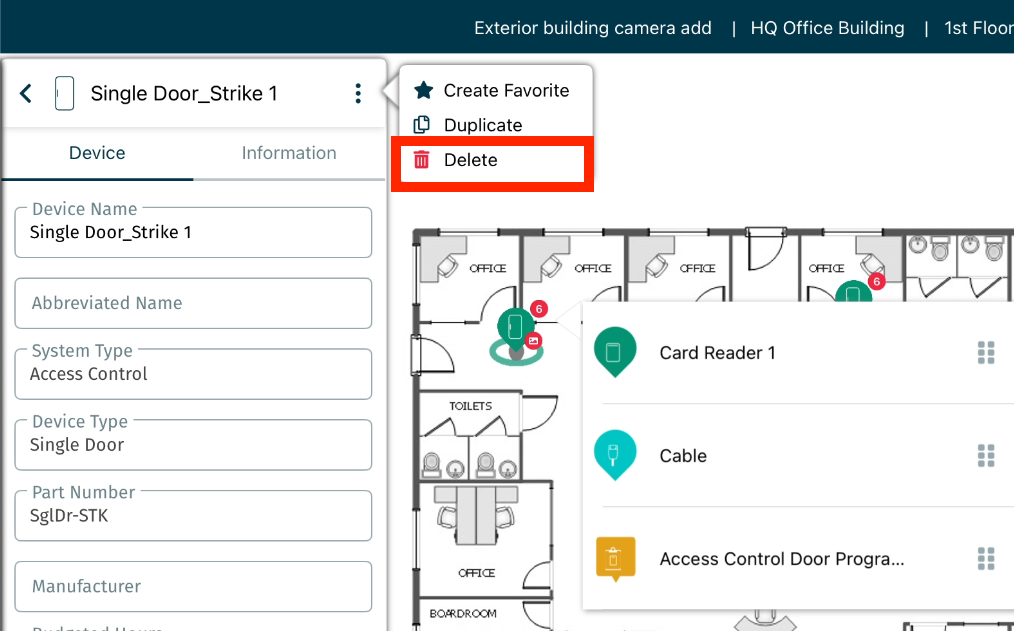Edit the Part Number field
Screen dimensions: 1014x631
(x=193, y=515)
